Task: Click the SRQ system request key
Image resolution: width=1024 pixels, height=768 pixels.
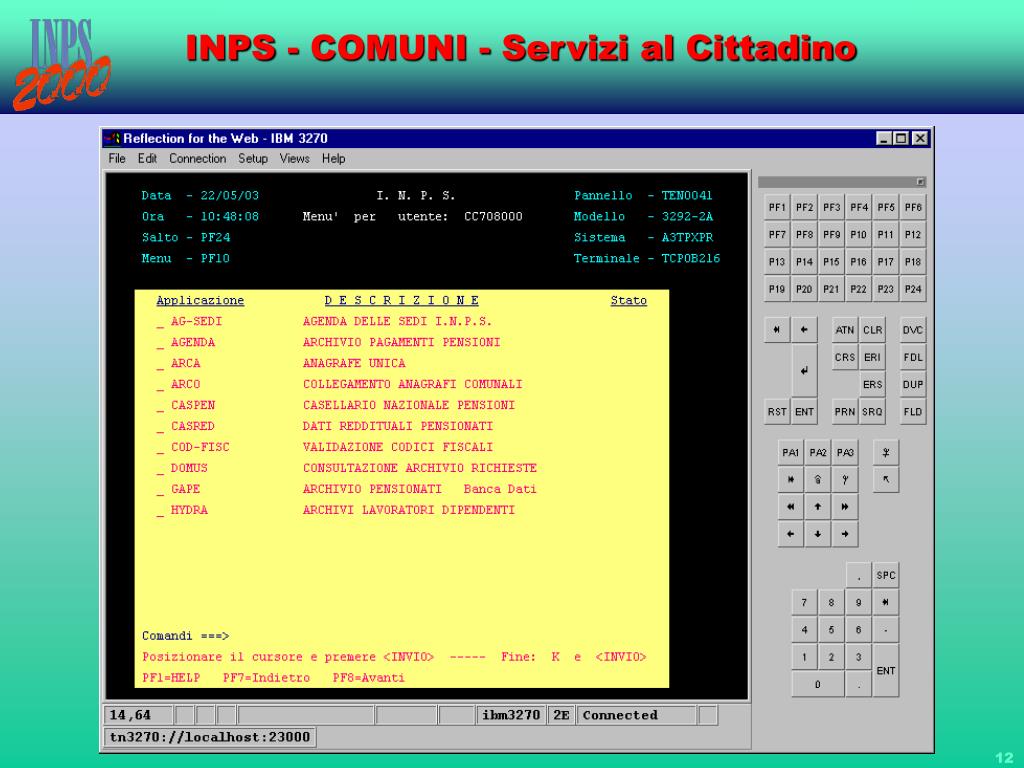Action: coord(872,412)
